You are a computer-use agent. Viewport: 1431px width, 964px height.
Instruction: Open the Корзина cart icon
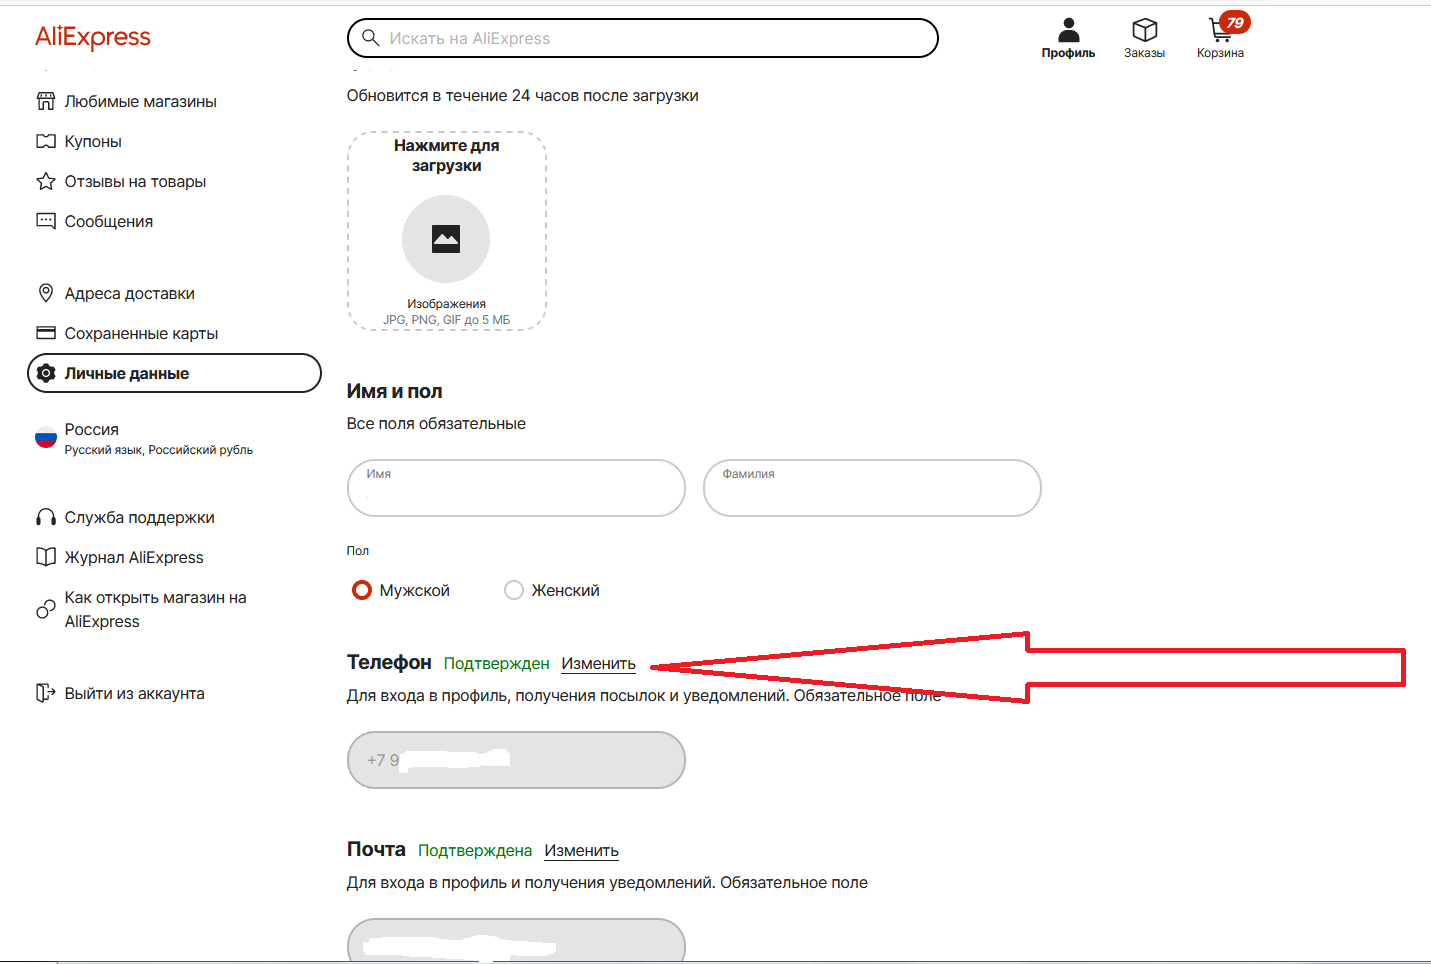point(1220,30)
